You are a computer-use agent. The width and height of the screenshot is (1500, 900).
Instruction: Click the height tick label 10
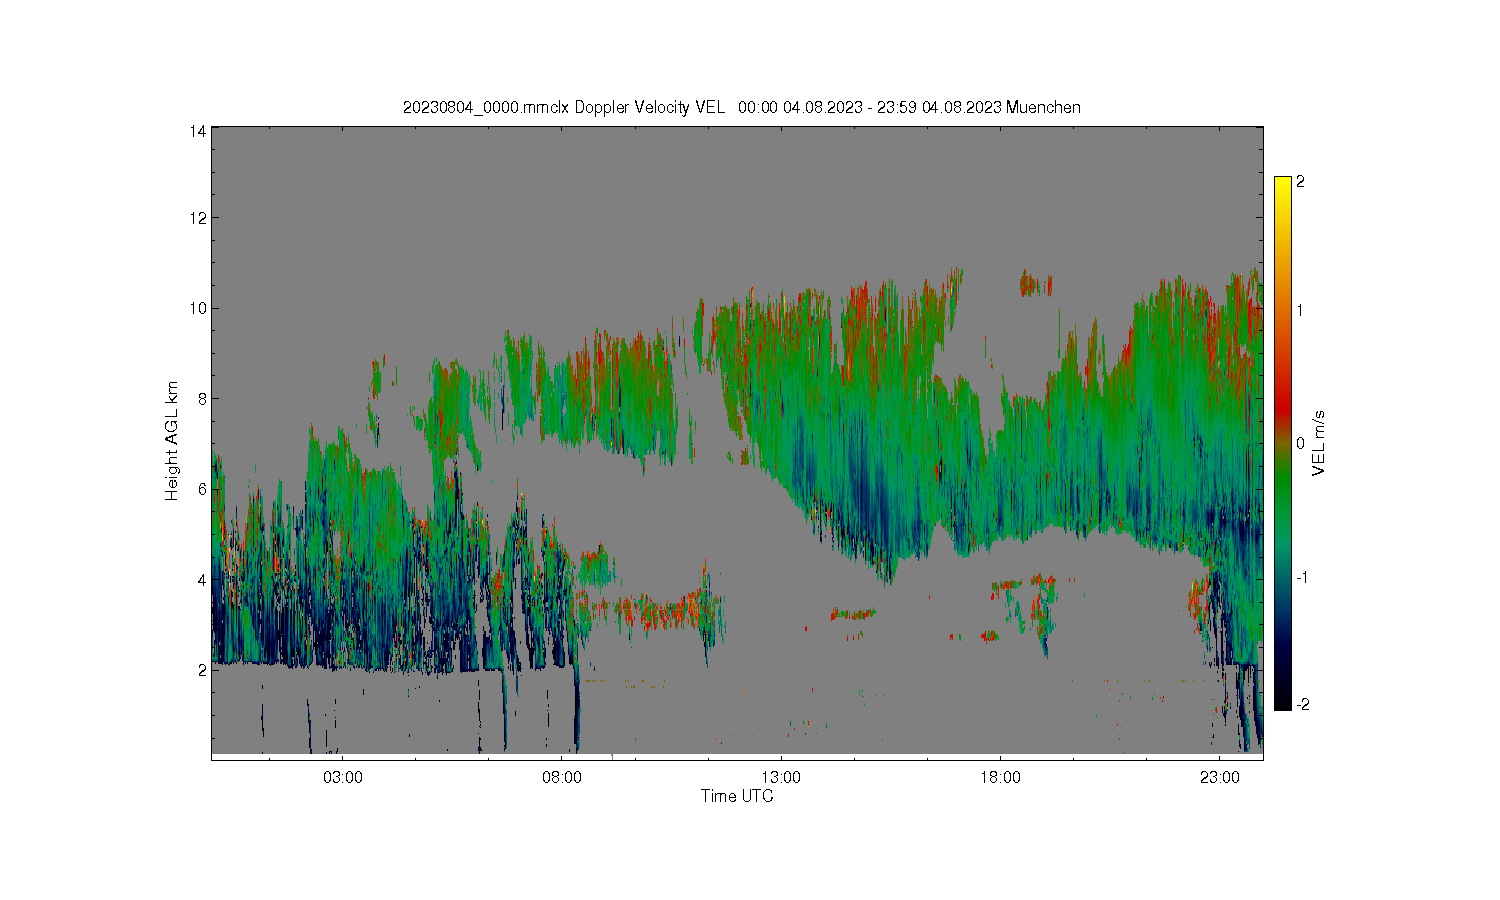[197, 308]
